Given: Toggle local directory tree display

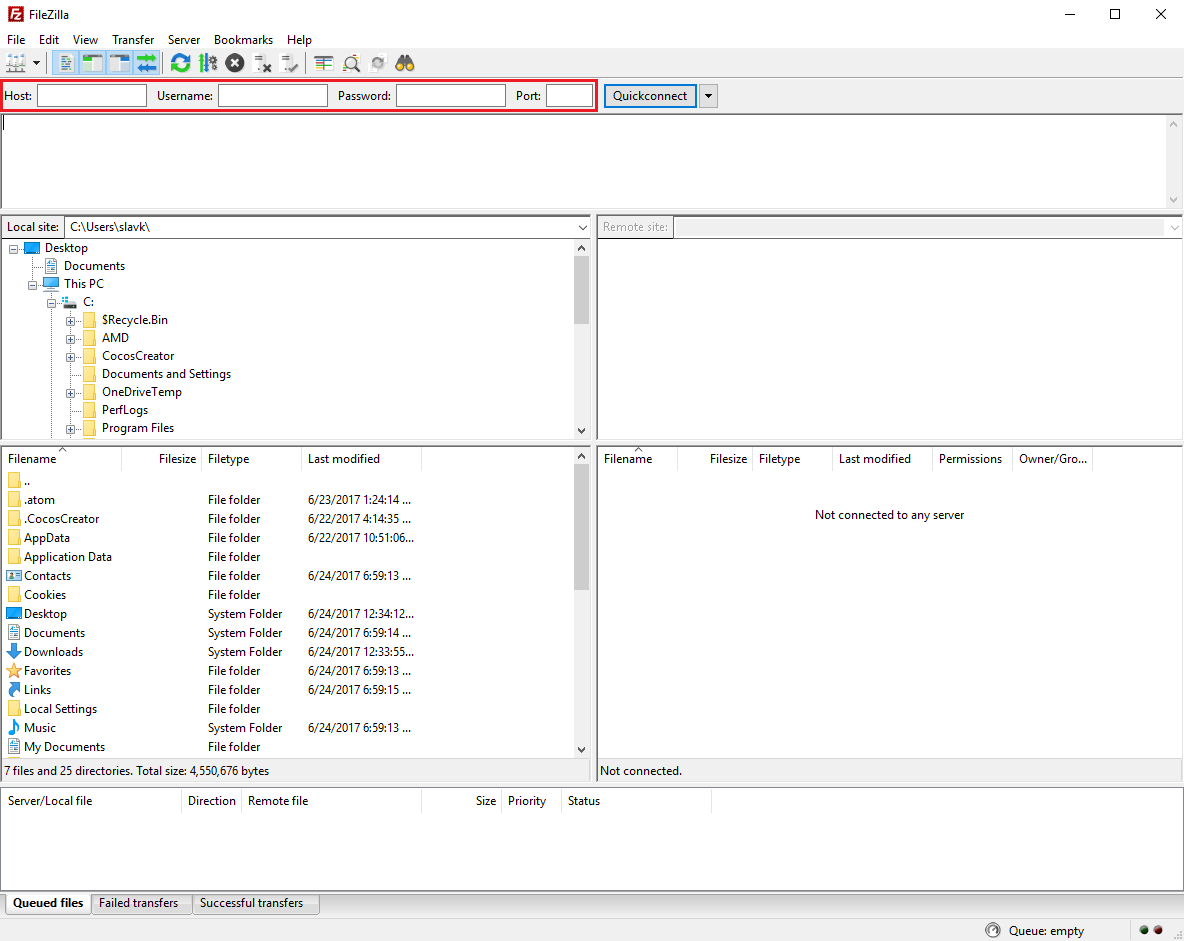Looking at the screenshot, I should coord(92,63).
